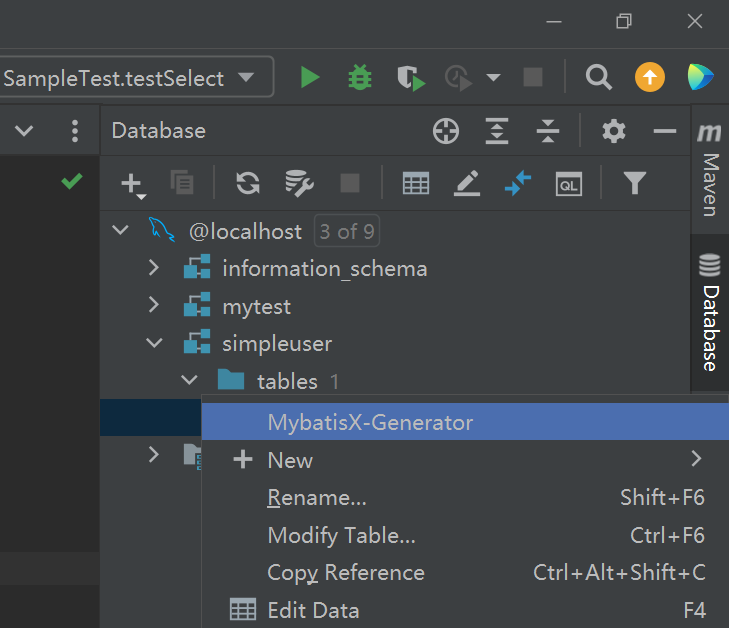This screenshot has height=628, width=729.
Task: Expand the node below the selected table
Action: click(154, 455)
